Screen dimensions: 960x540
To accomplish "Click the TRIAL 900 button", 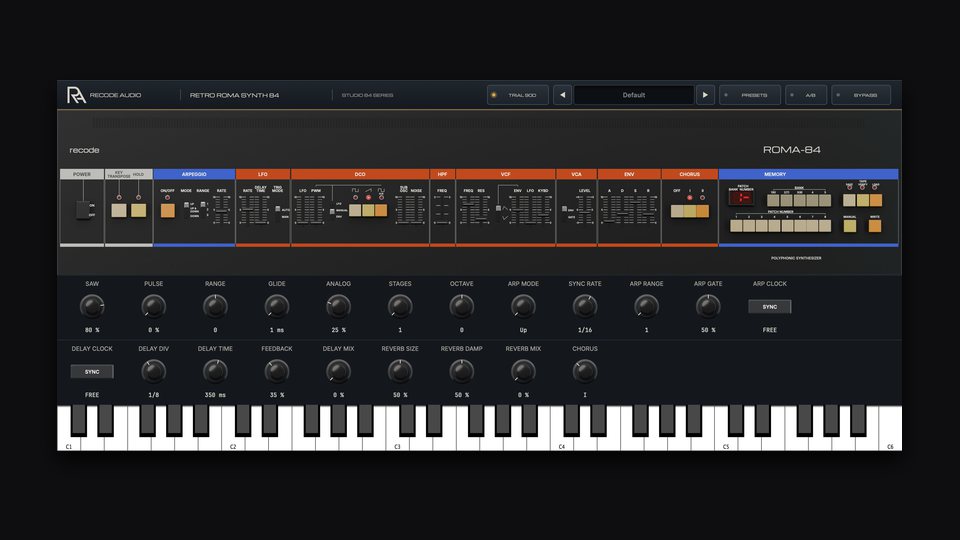I will point(517,95).
